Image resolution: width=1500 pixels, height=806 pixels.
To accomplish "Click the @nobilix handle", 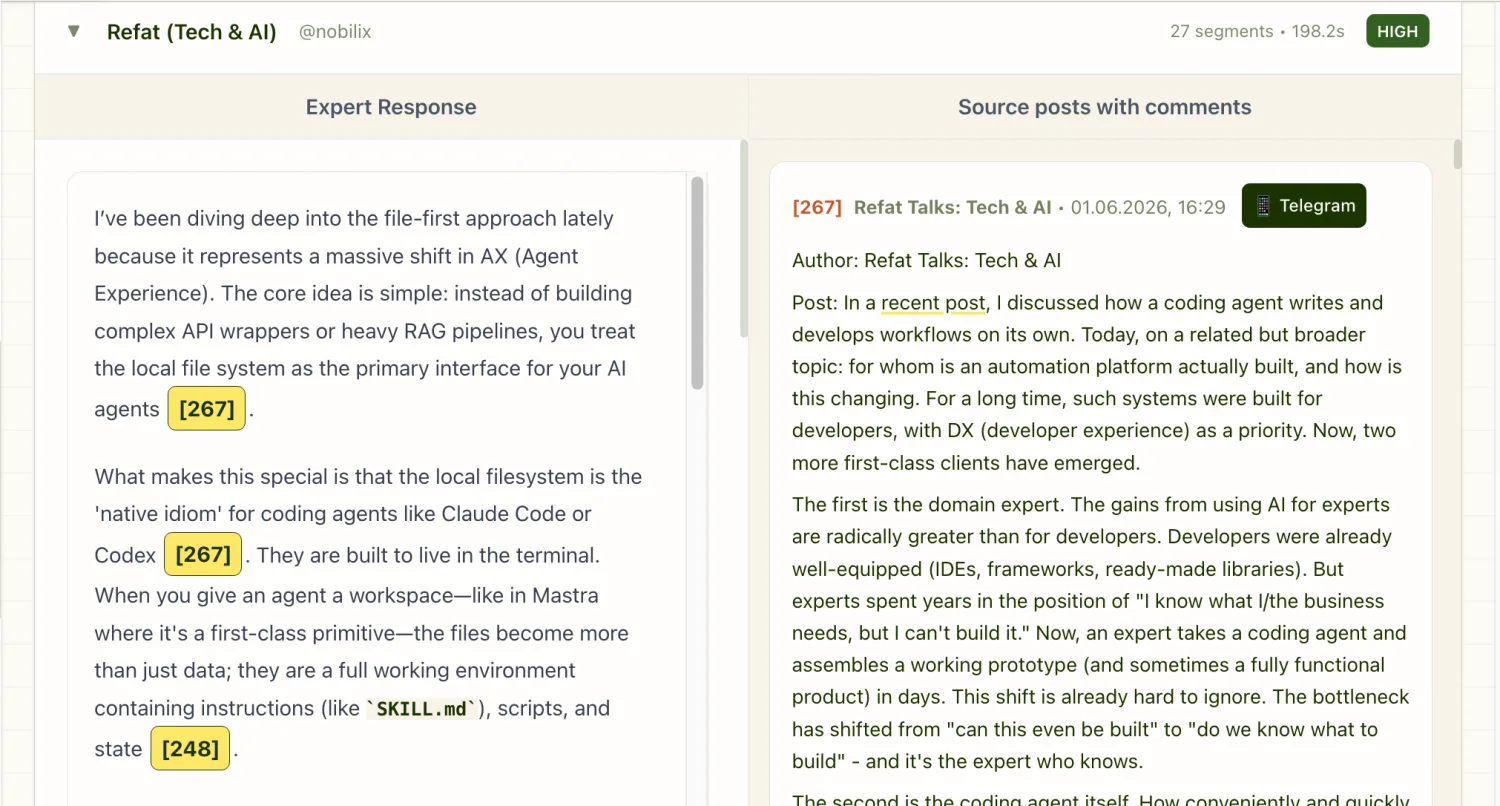I will [335, 32].
